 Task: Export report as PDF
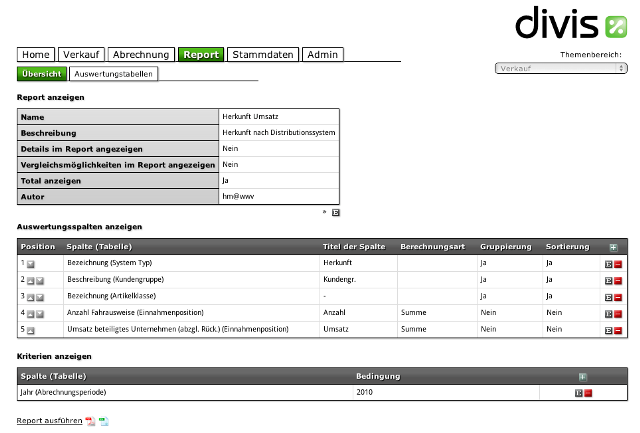click(x=89, y=421)
